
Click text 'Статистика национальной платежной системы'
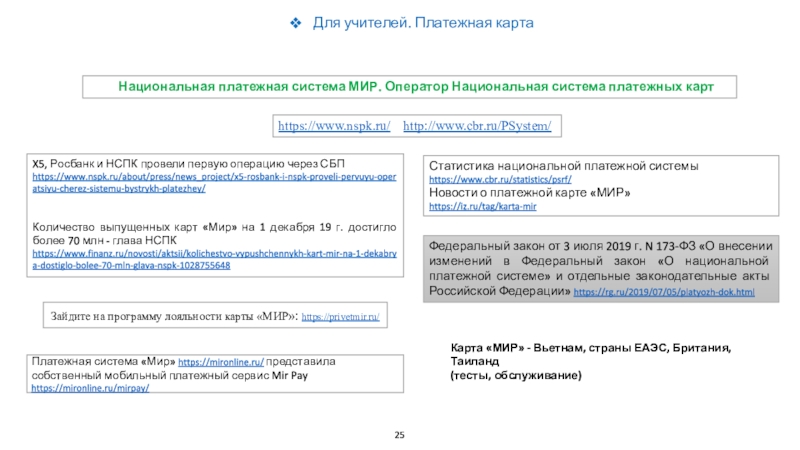564,166
